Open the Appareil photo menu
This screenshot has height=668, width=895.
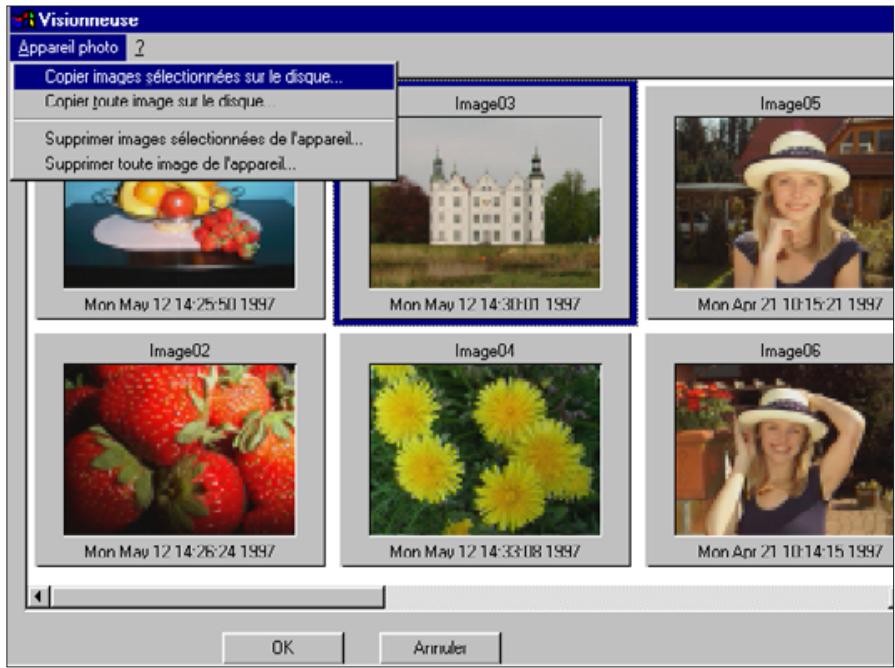tap(68, 47)
